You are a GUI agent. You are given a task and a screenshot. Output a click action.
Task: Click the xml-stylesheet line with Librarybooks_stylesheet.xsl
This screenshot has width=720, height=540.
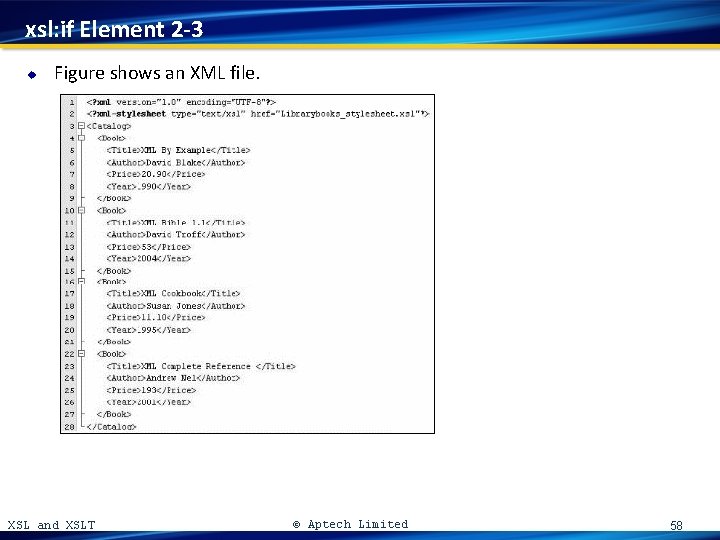(258, 114)
